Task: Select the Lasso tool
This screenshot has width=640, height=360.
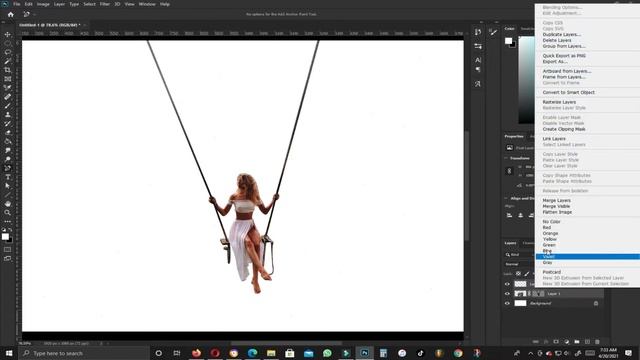Action: tap(7, 52)
